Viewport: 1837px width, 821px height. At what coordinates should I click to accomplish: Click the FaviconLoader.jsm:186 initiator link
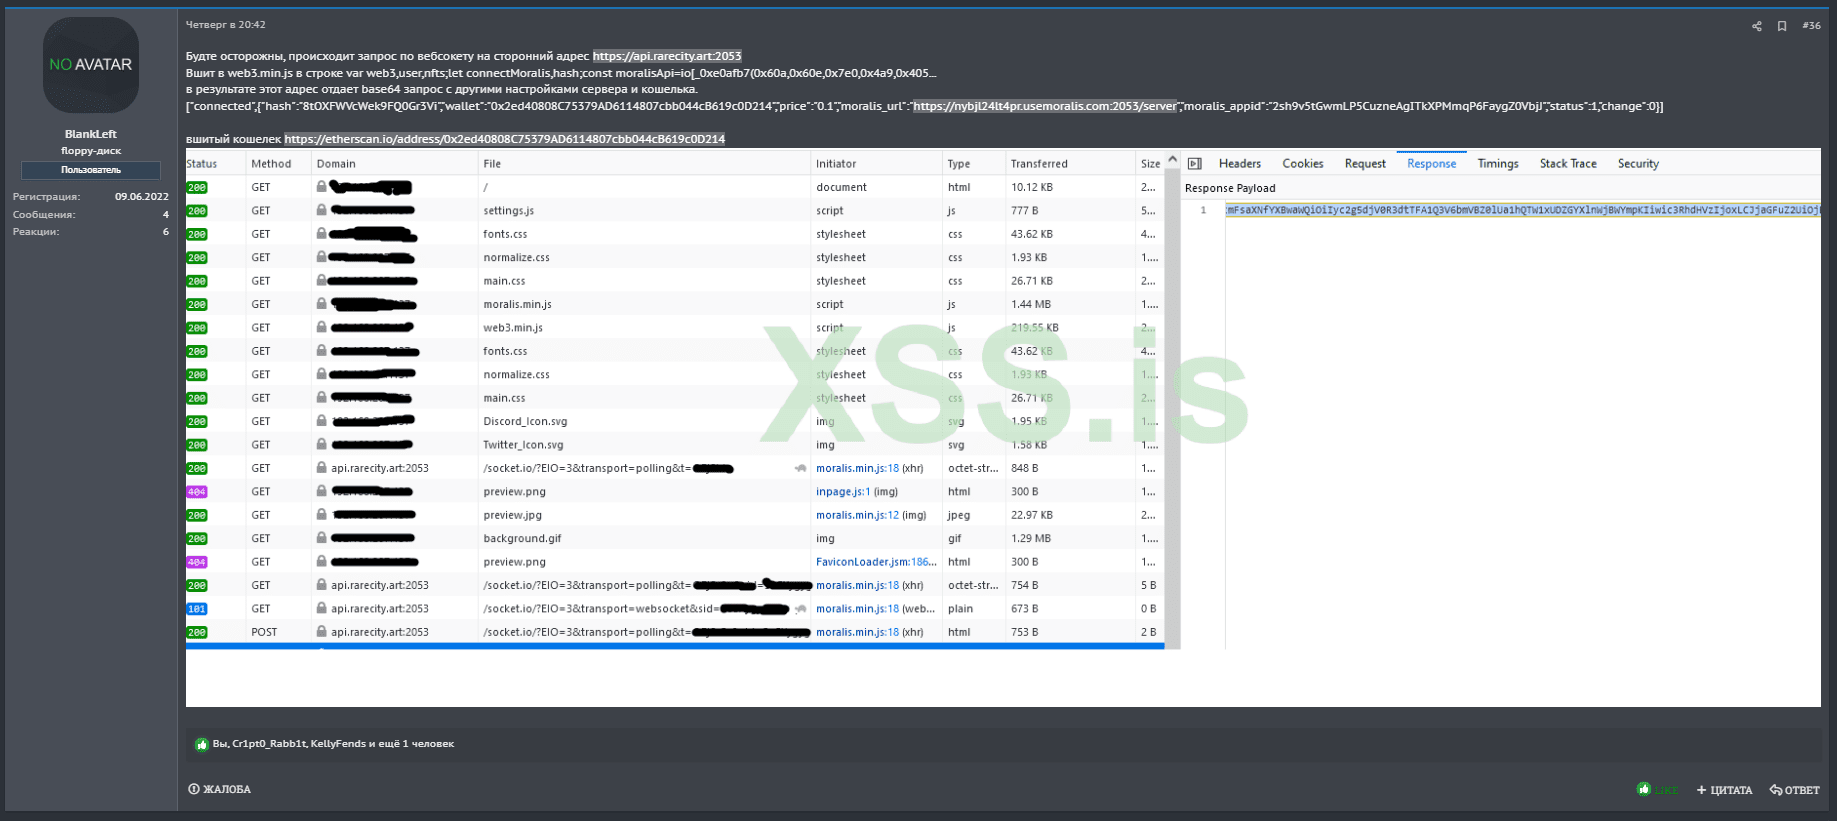point(876,562)
